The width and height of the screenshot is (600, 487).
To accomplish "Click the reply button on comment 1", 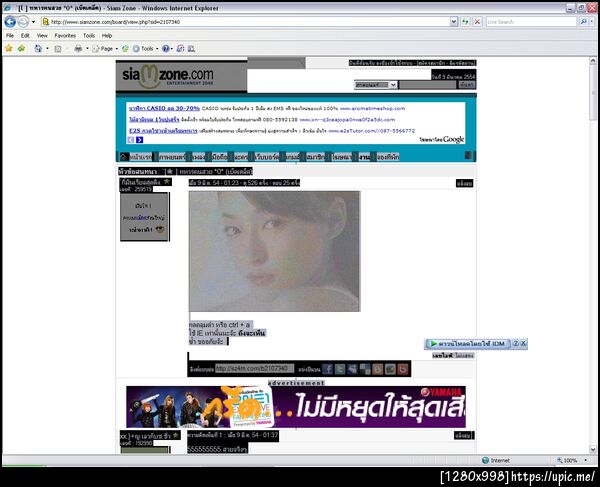I will point(464,435).
